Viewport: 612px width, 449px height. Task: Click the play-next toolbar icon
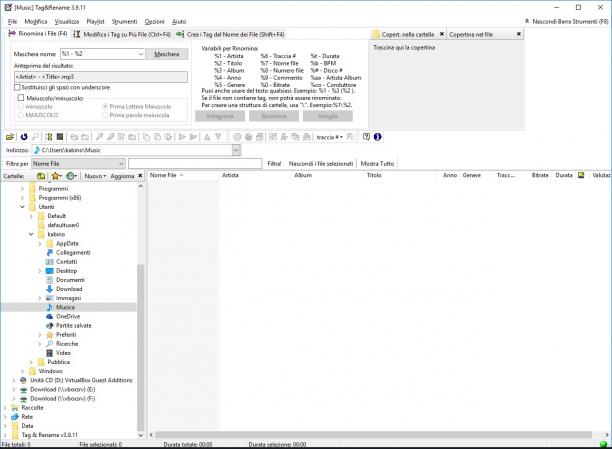point(193,137)
